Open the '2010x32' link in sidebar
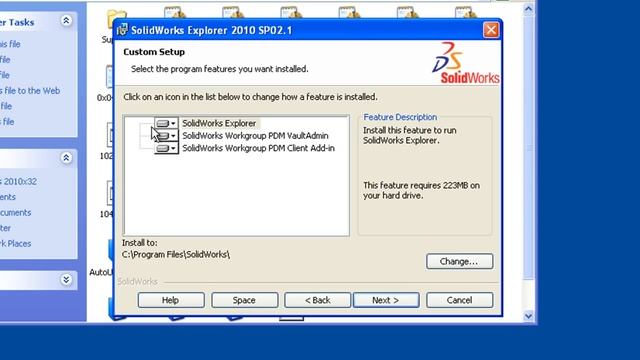 (x=19, y=182)
